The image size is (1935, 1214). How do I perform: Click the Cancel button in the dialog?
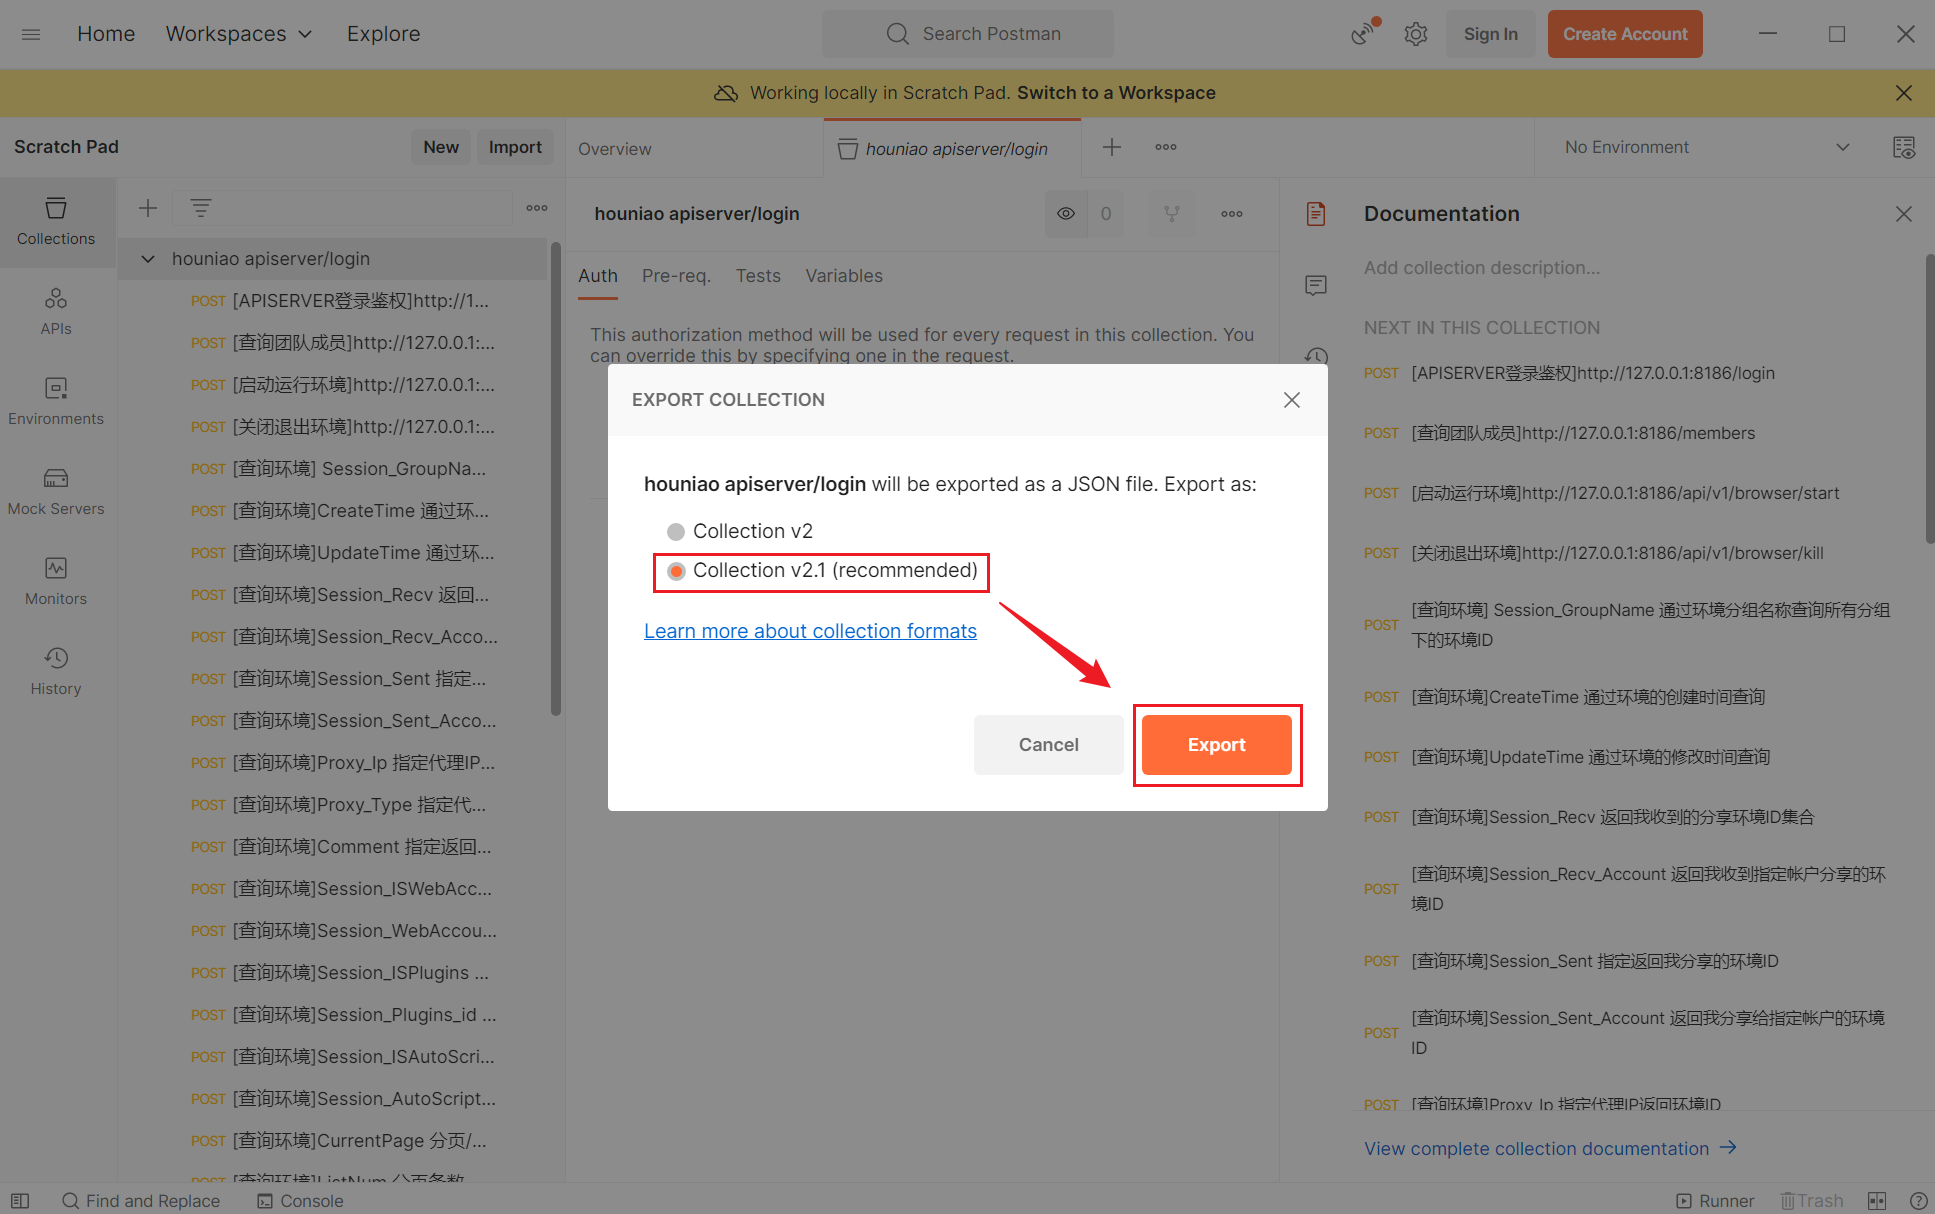[x=1048, y=745]
